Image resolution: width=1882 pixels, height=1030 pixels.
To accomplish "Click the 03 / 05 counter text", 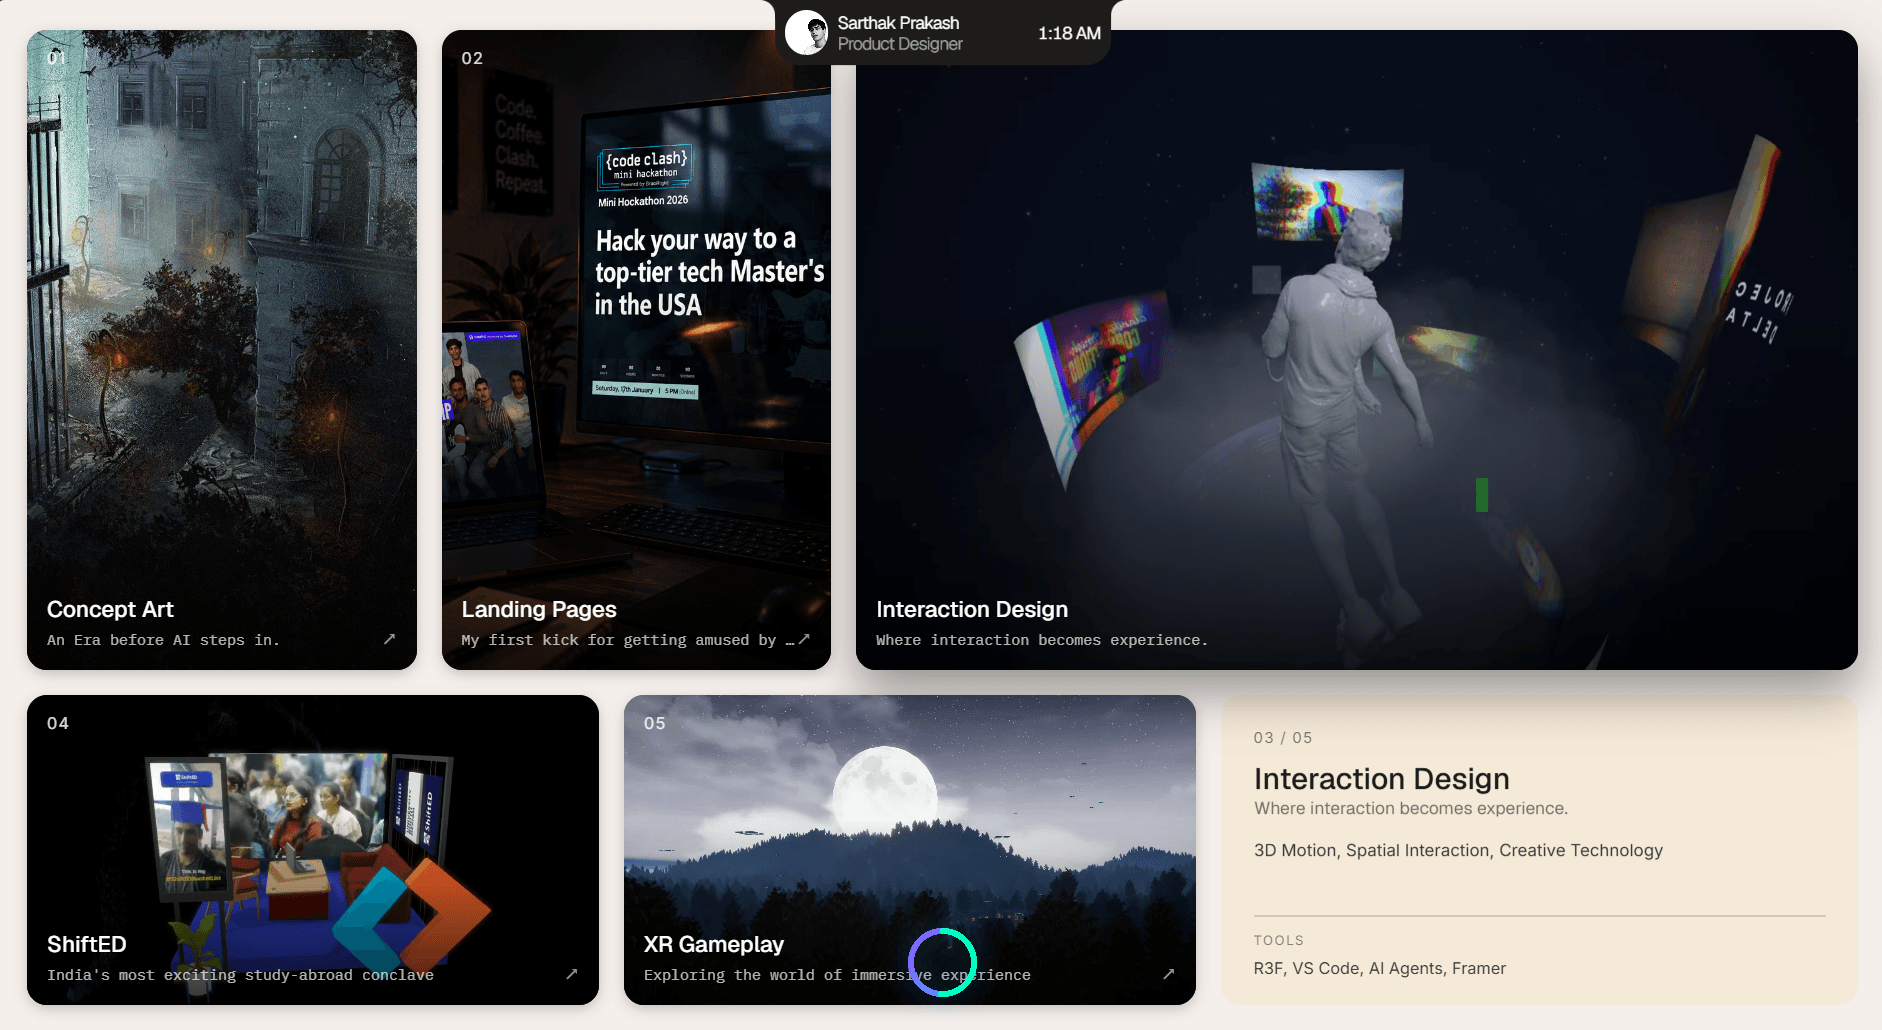I will (x=1283, y=738).
